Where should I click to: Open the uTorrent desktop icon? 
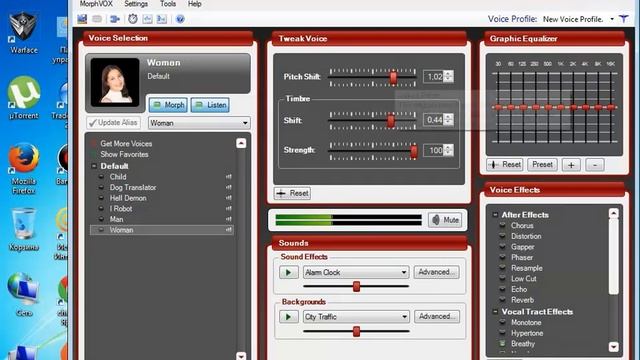(24, 98)
